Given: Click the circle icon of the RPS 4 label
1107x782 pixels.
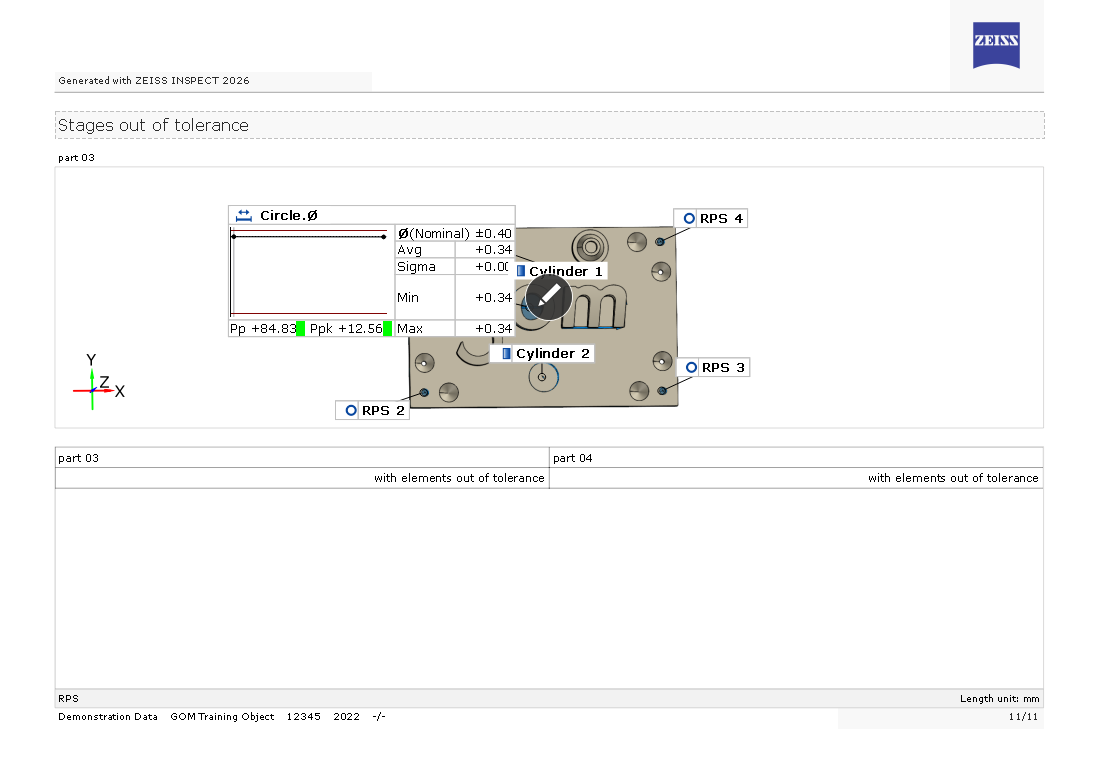Looking at the screenshot, I should pyautogui.click(x=689, y=218).
